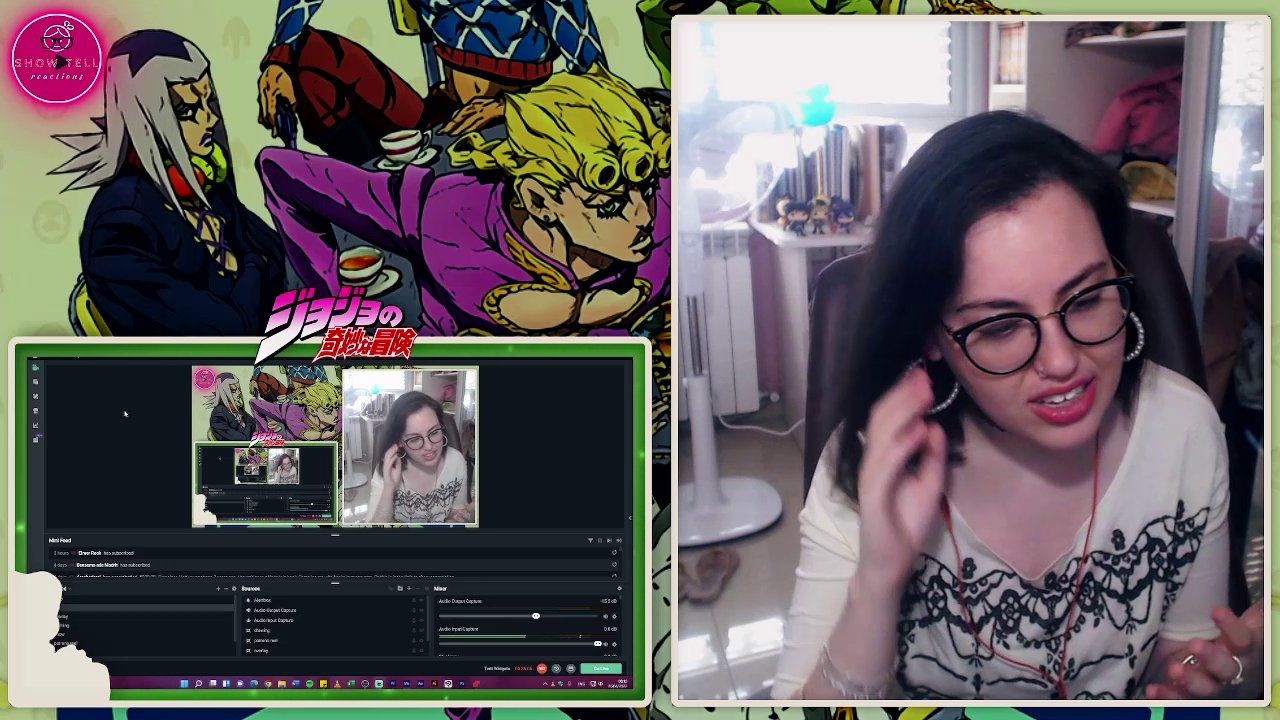Click the Mini Feed filter funnel icon
1280x720 pixels.
[590, 540]
